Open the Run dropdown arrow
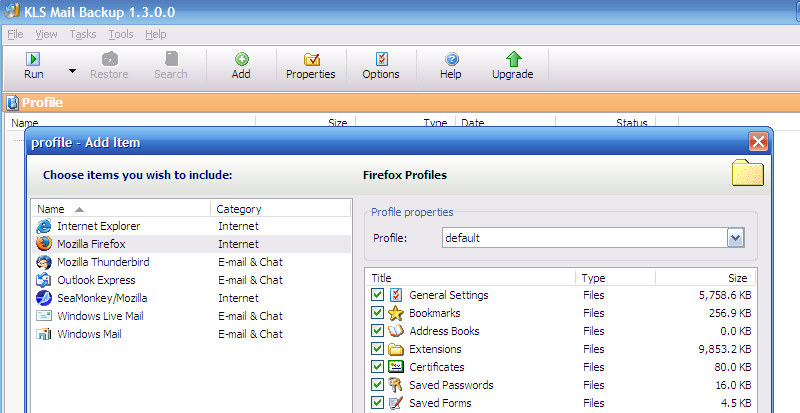This screenshot has width=800, height=413. click(72, 70)
